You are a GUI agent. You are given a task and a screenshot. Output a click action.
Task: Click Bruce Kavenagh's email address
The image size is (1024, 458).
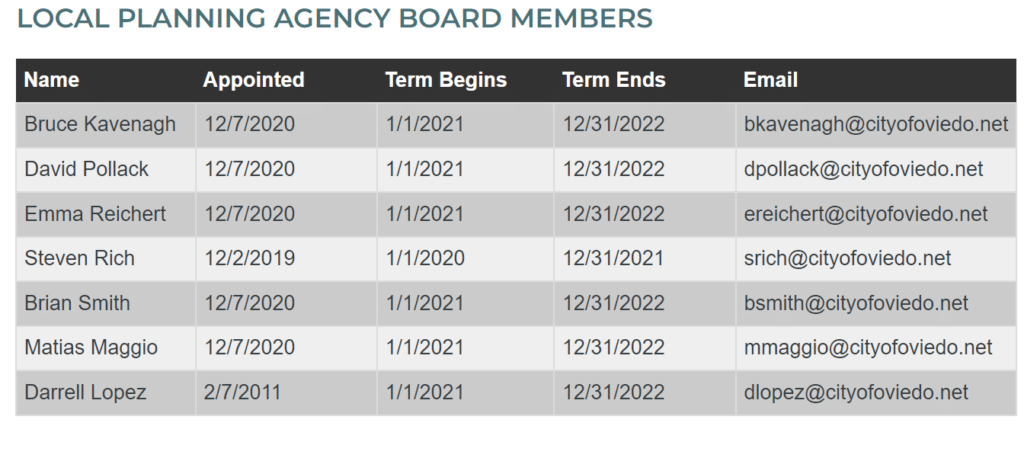tap(876, 125)
